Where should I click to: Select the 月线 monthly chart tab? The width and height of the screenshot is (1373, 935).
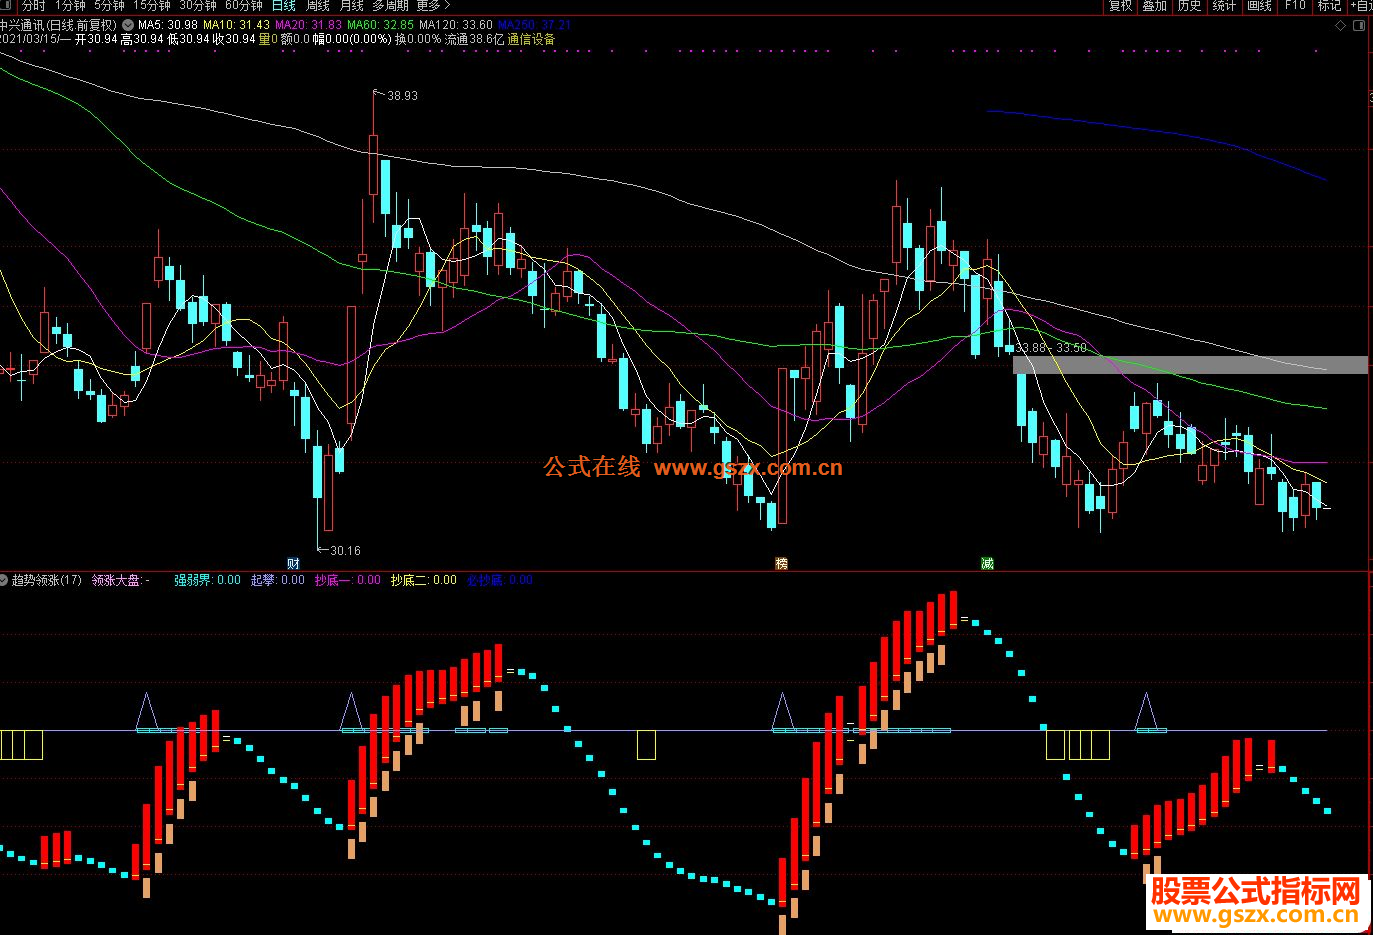click(x=351, y=5)
